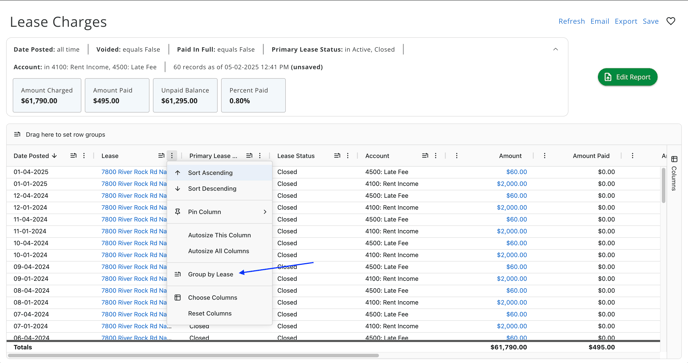Screen dimensions: 688x363
Task: Click the Columns side panel icon
Action: pos(674,159)
